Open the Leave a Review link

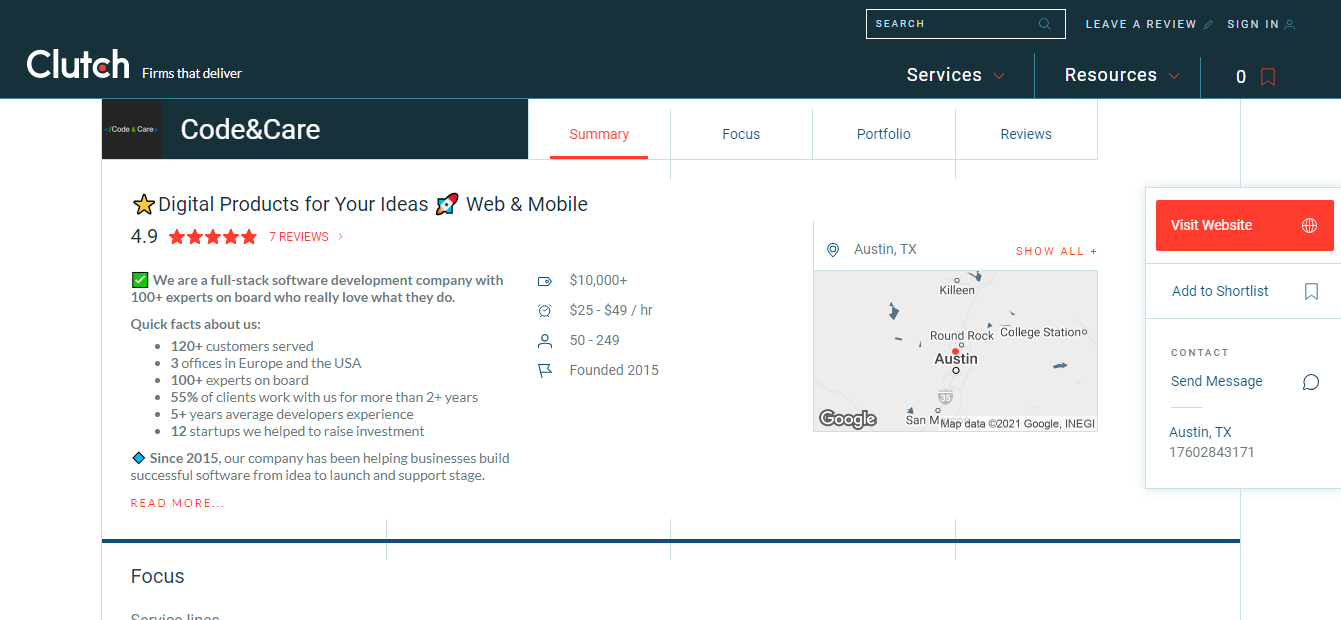pyautogui.click(x=1141, y=24)
